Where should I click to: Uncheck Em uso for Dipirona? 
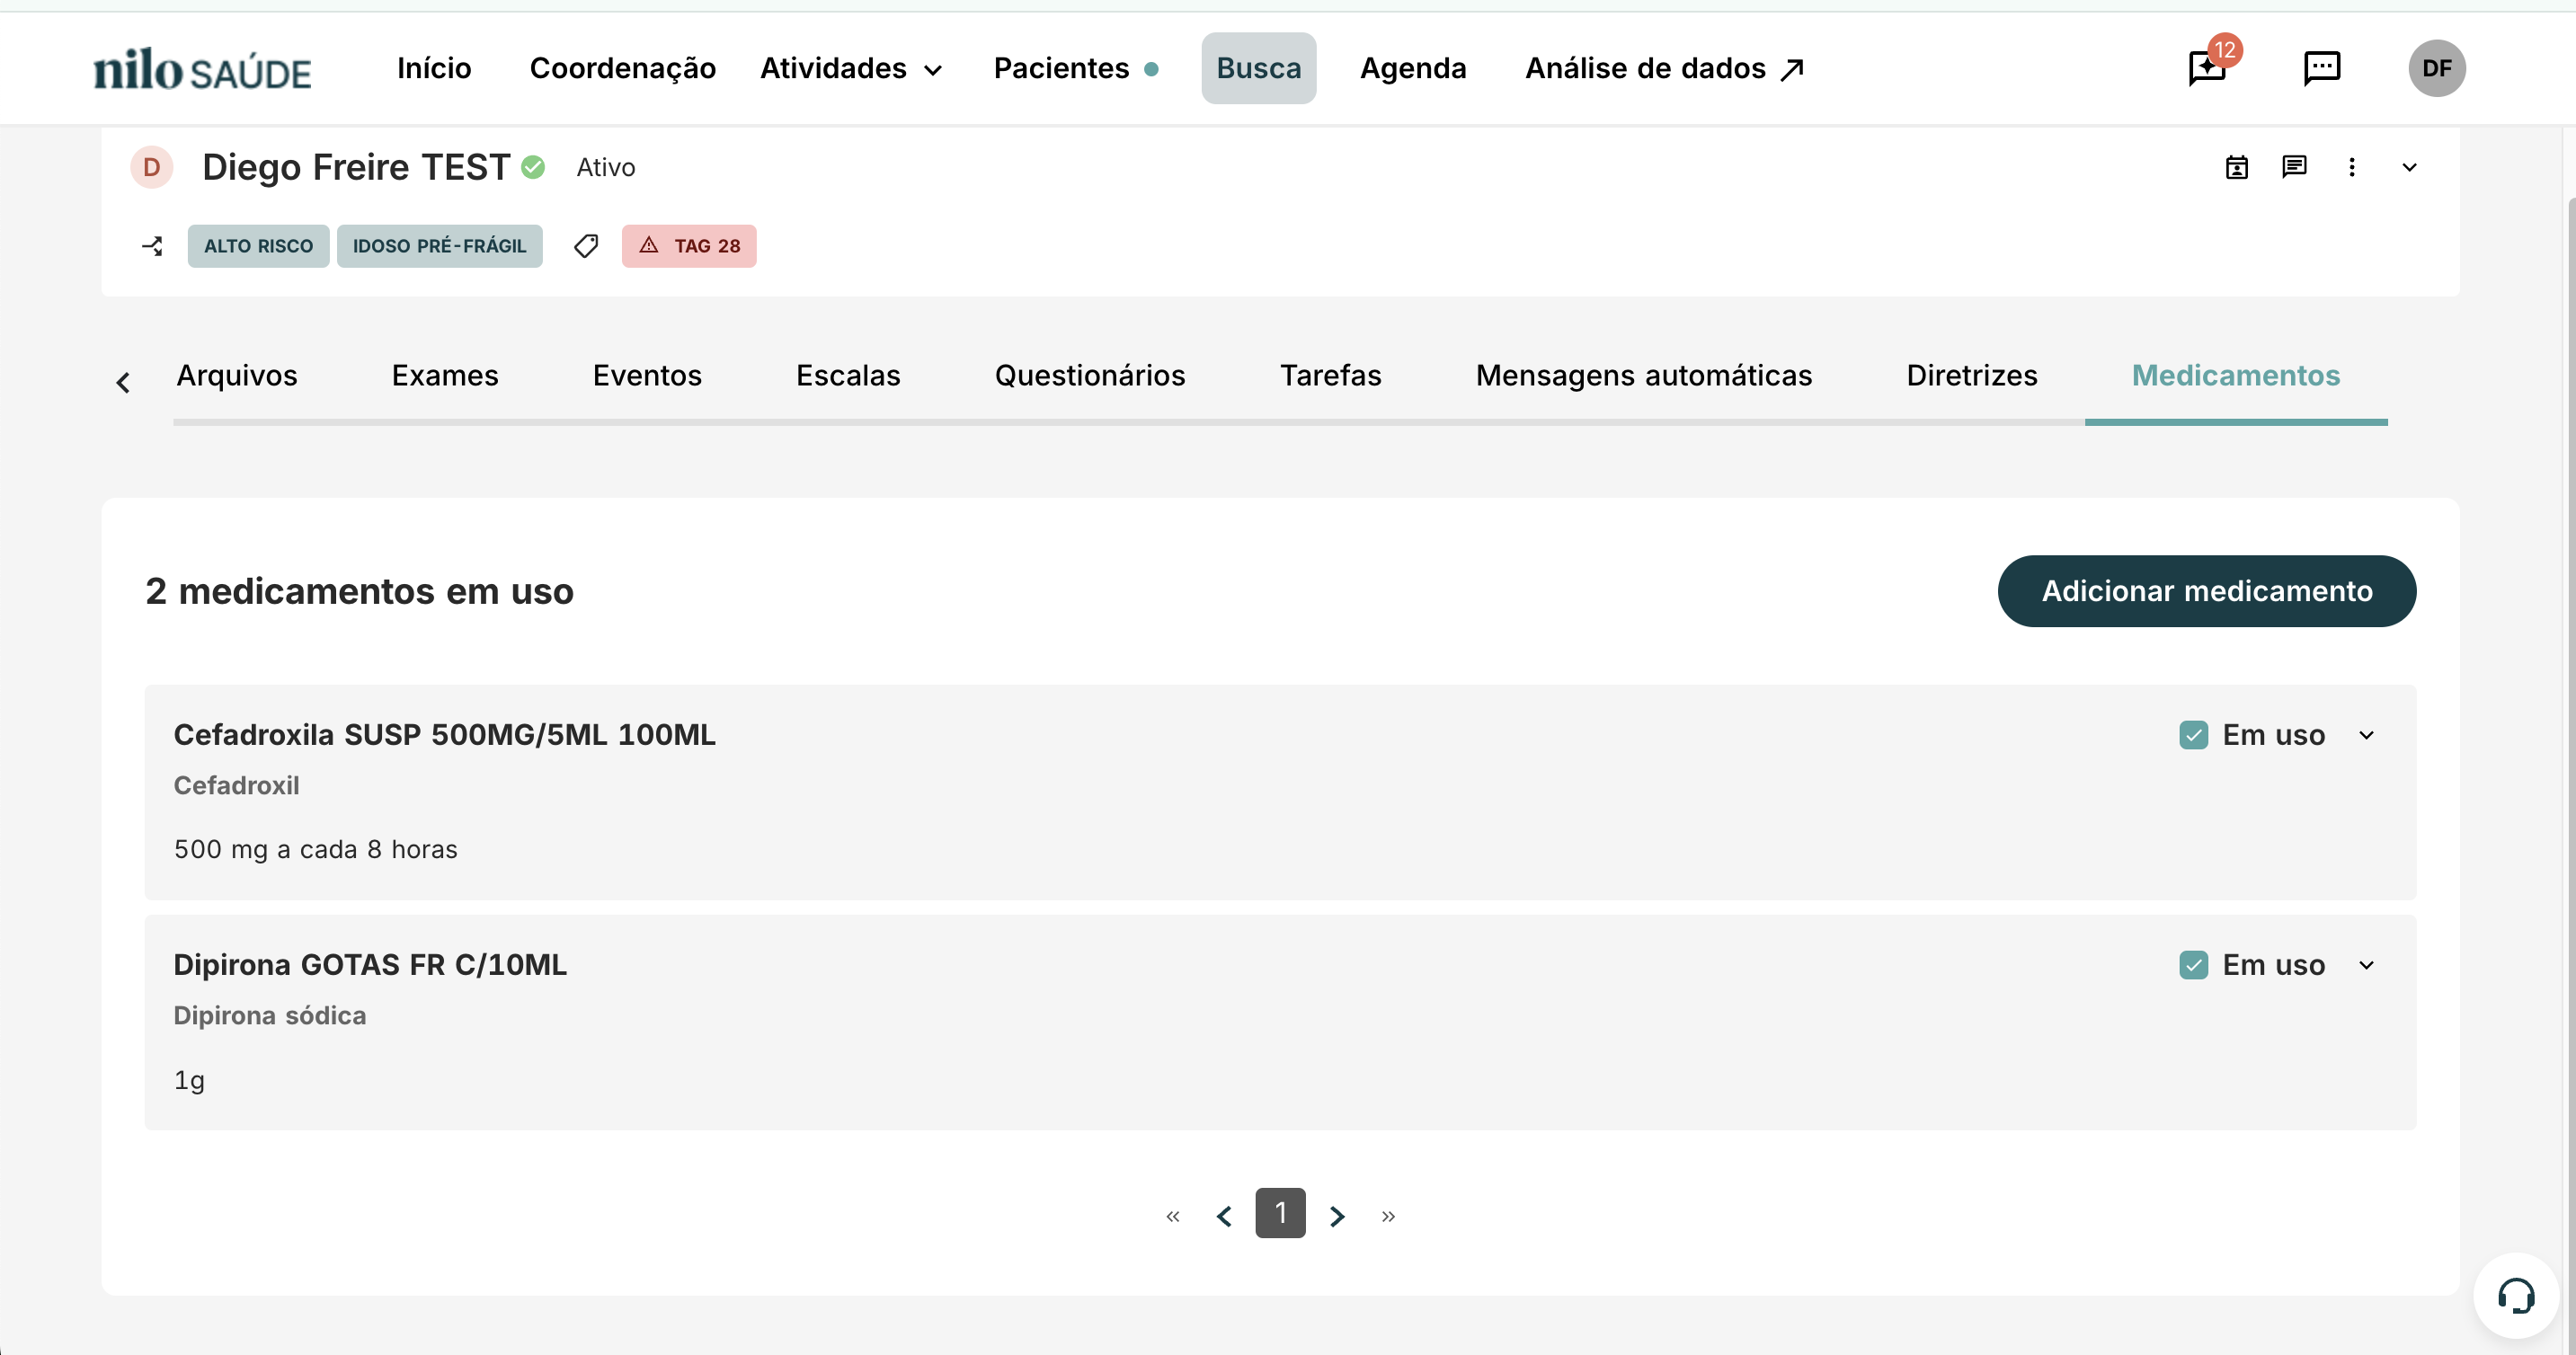(2193, 964)
